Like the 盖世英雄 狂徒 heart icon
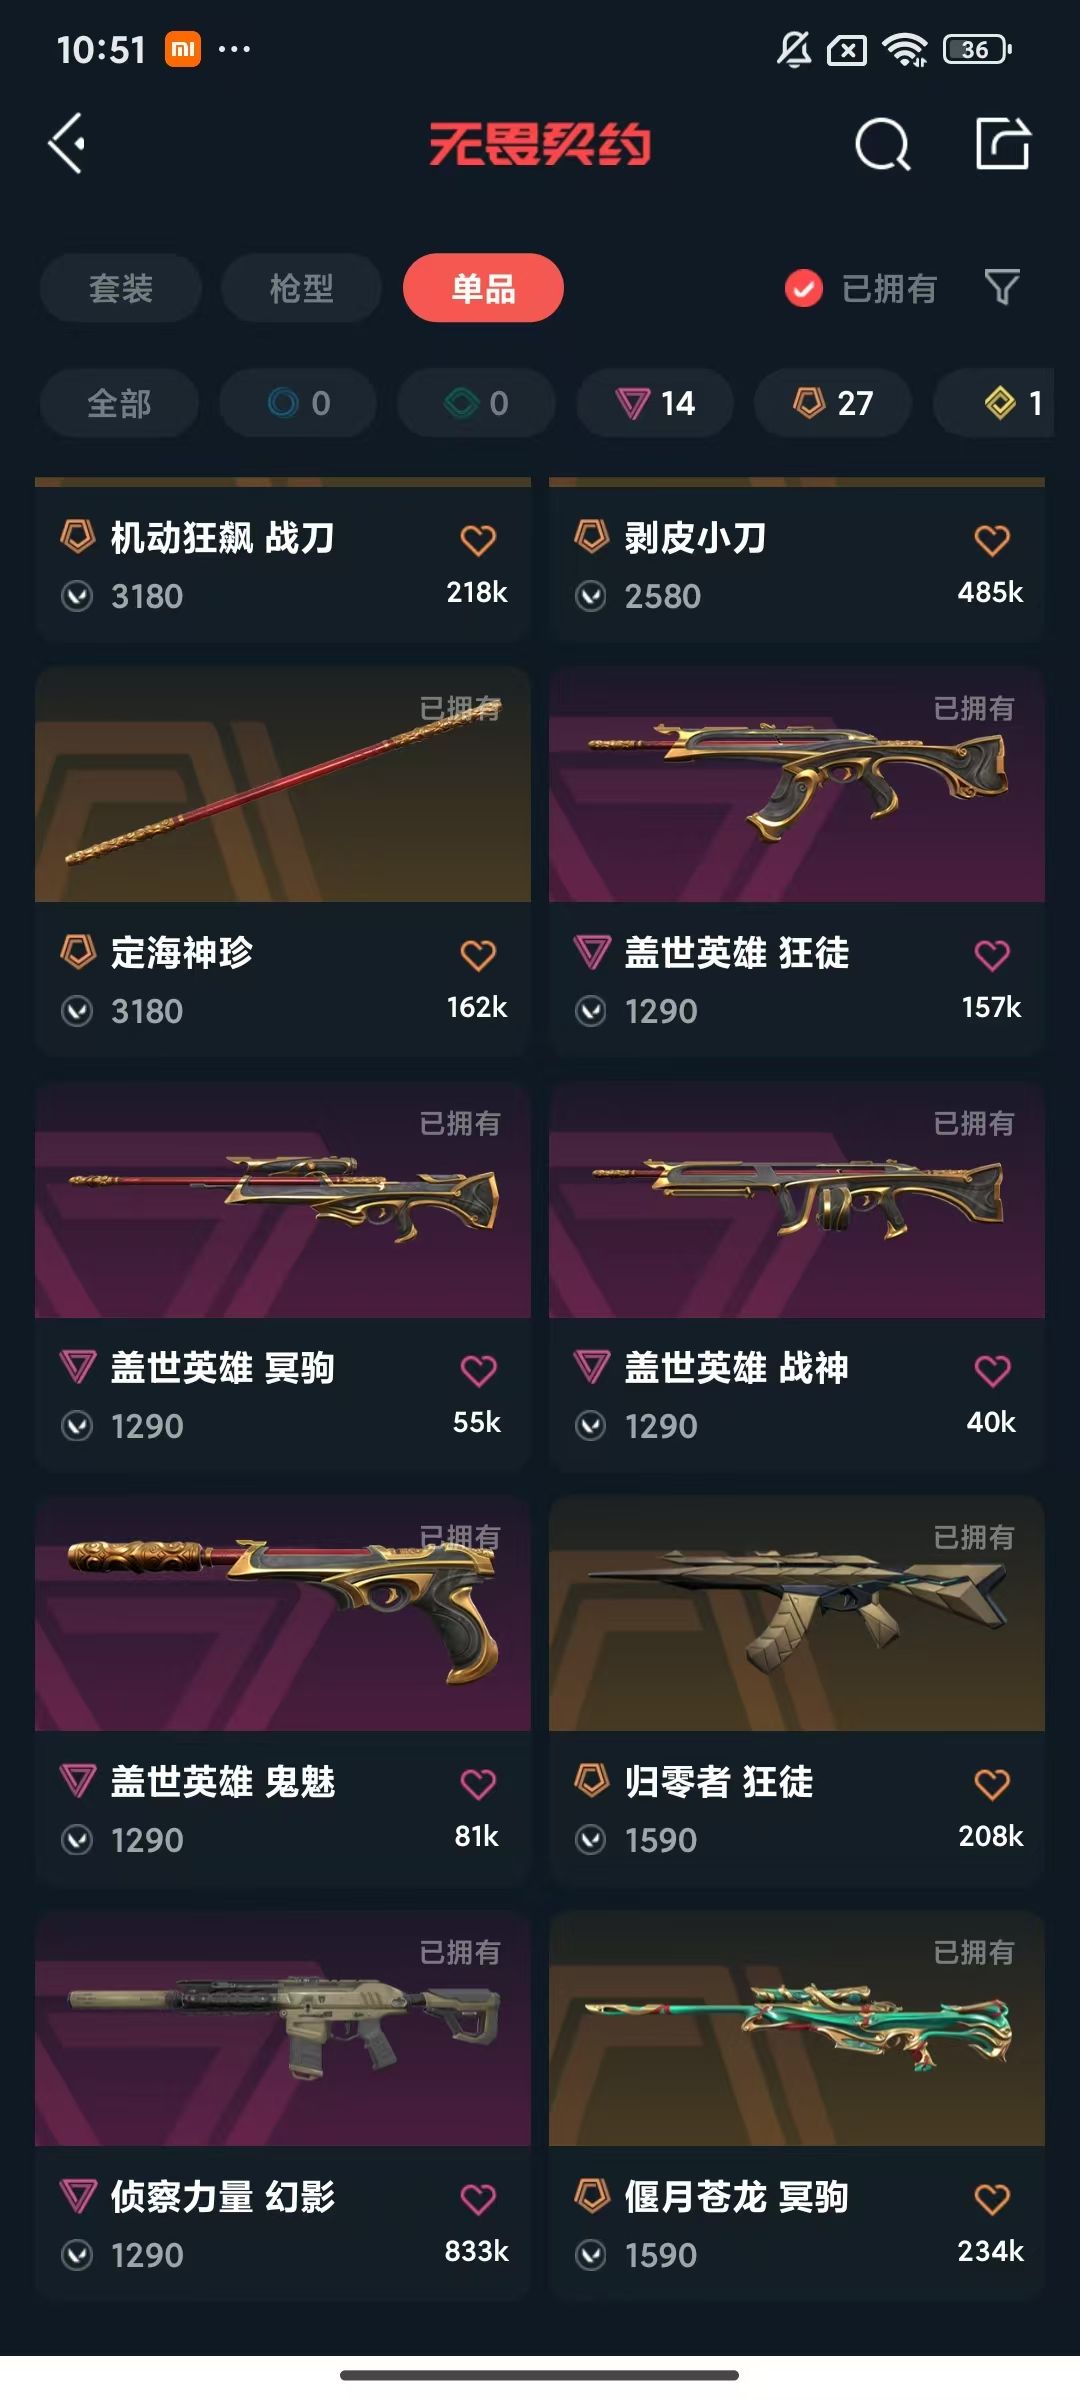1080x2400 pixels. point(992,955)
